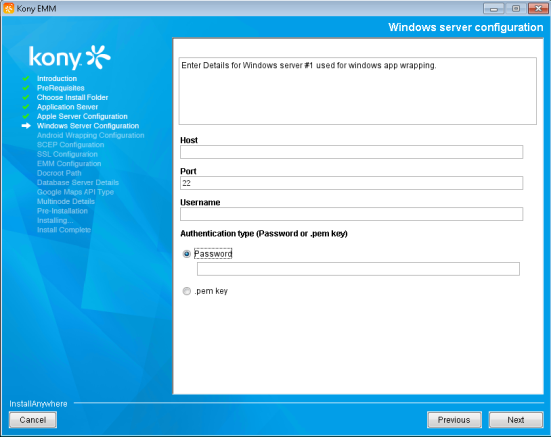Viewport: 551px width, 437px height.
Task: Click the Next button
Action: pyautogui.click(x=516, y=420)
